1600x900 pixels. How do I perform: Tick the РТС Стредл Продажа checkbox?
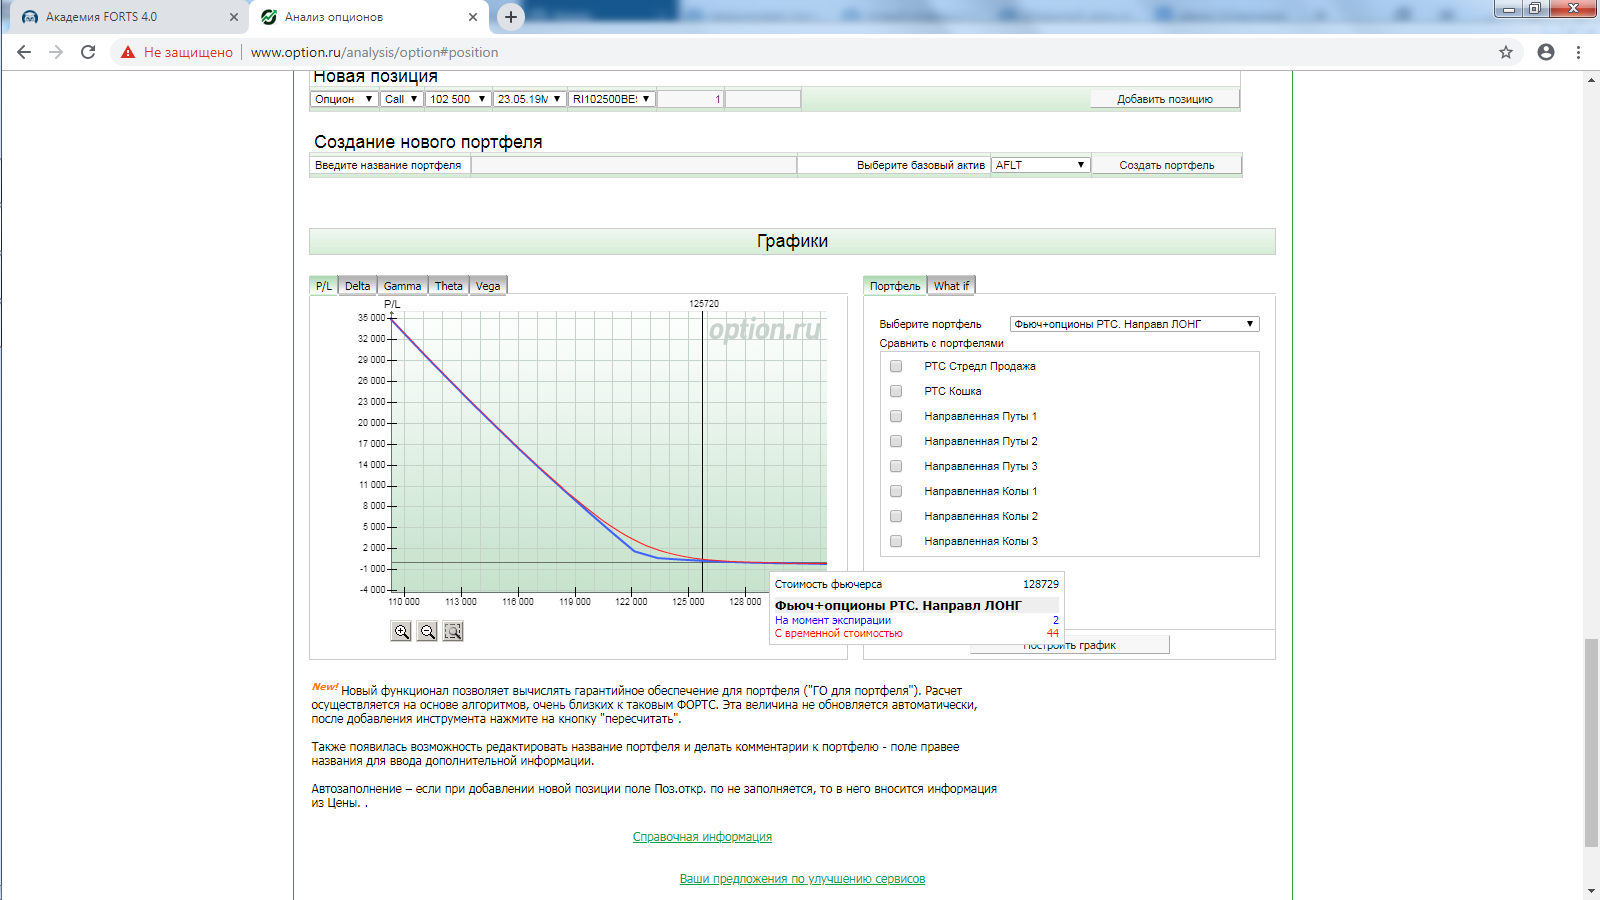tap(896, 366)
